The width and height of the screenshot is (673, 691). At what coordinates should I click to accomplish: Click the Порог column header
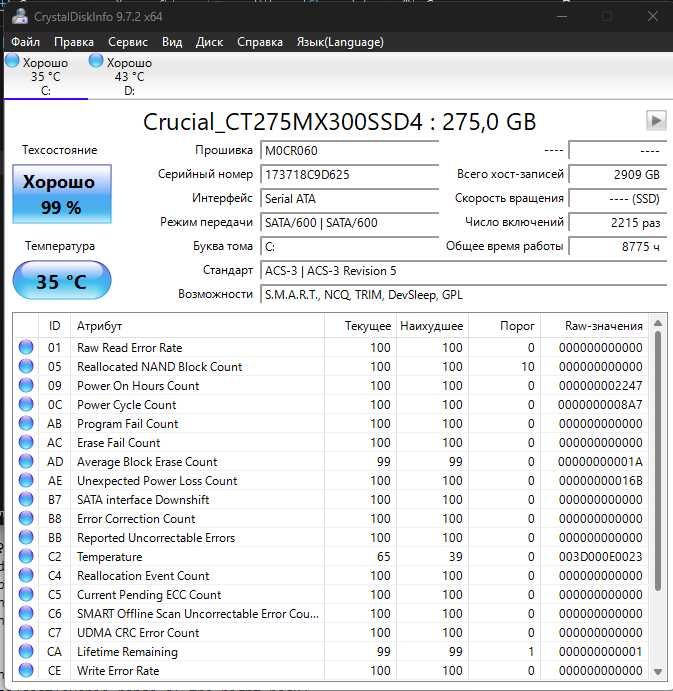click(504, 326)
